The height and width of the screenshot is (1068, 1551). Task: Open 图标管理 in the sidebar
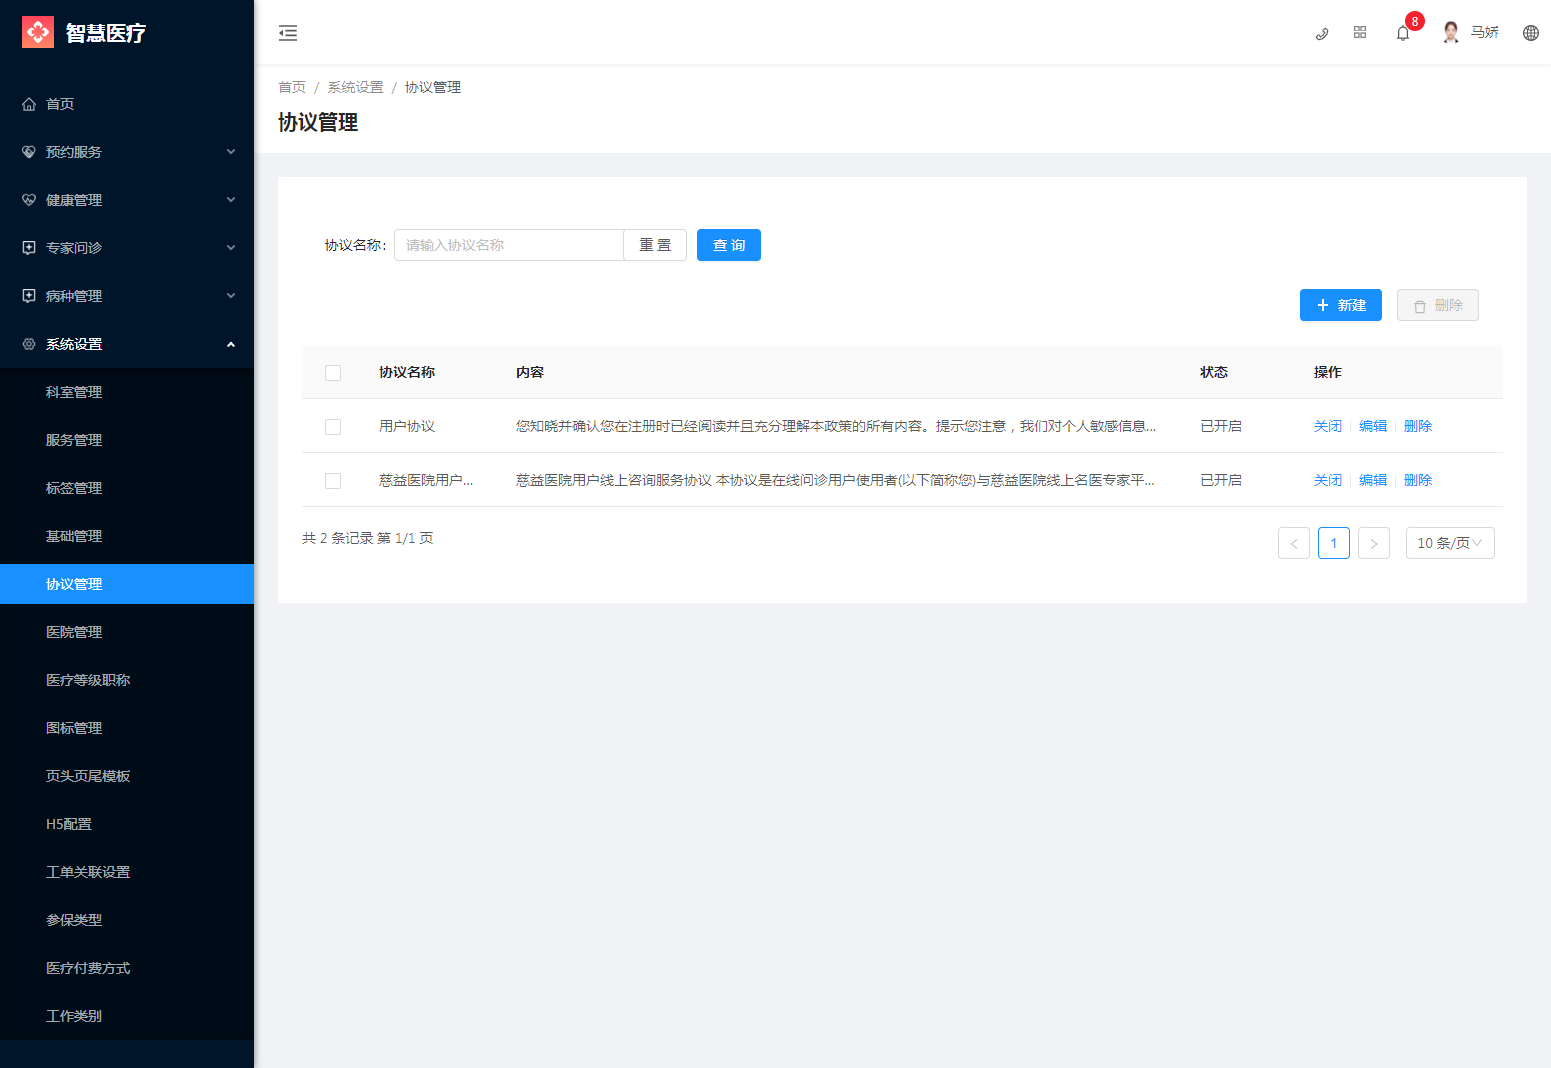point(127,728)
